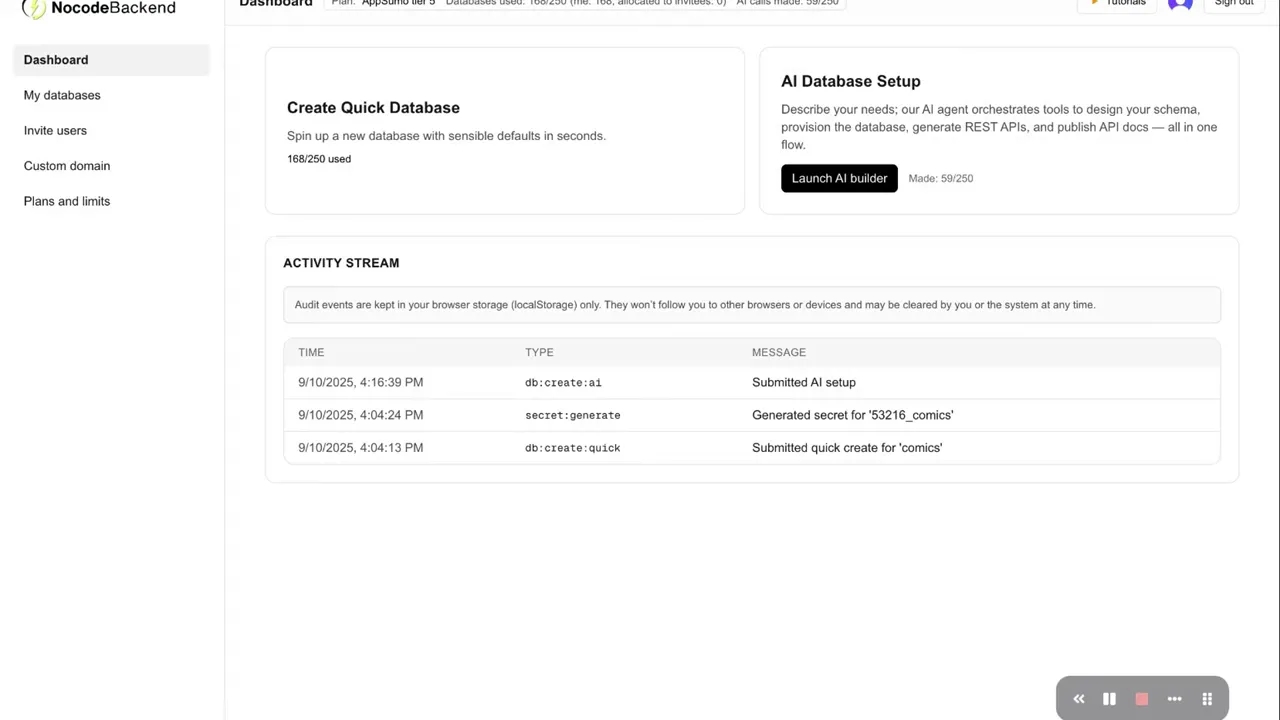The width and height of the screenshot is (1280, 720).
Task: Open the three-dot more options menu
Action: [x=1175, y=699]
